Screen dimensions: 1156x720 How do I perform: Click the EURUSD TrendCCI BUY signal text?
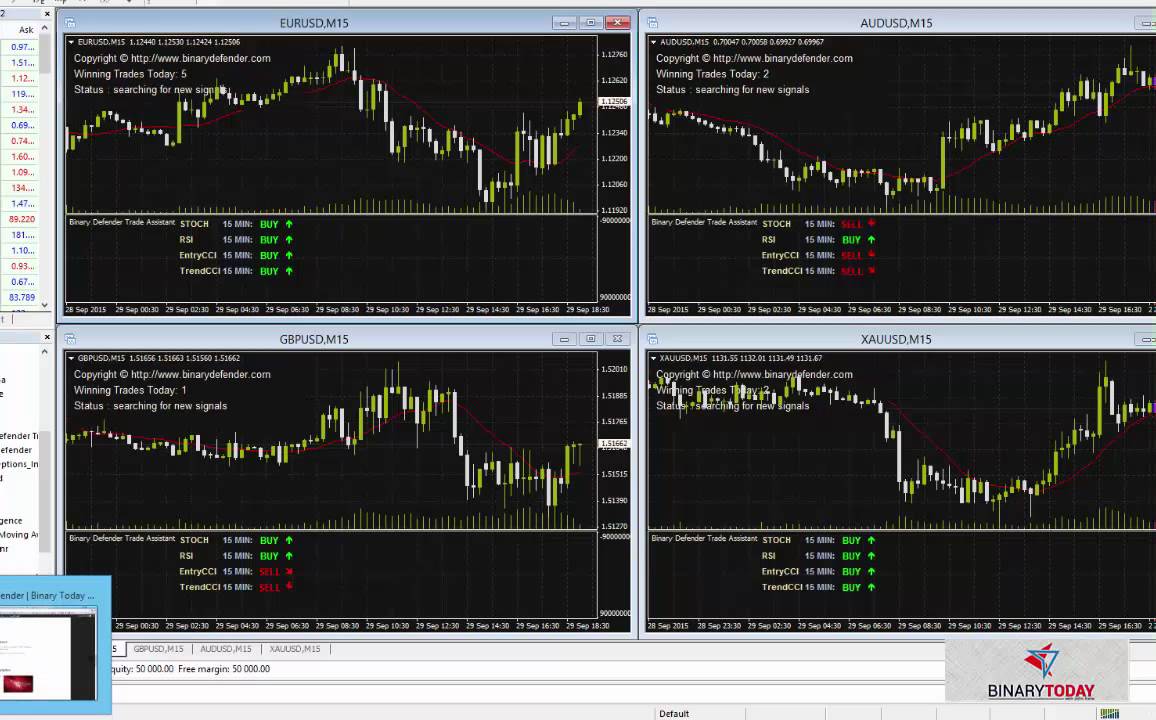click(x=269, y=271)
